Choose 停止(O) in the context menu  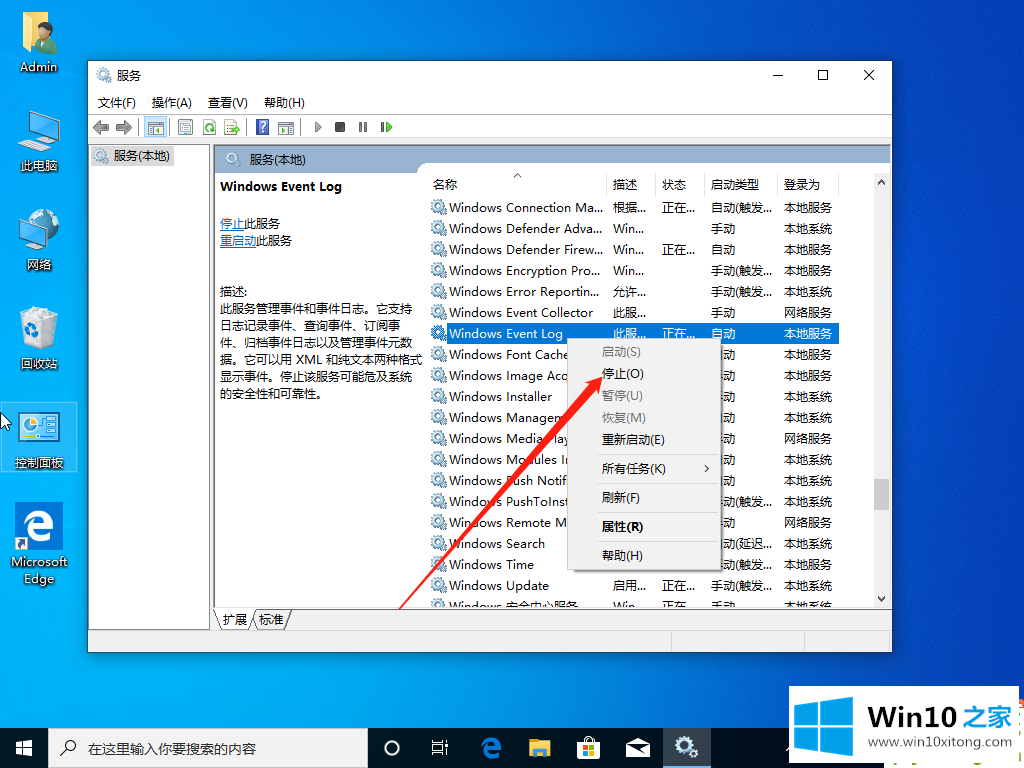click(622, 373)
